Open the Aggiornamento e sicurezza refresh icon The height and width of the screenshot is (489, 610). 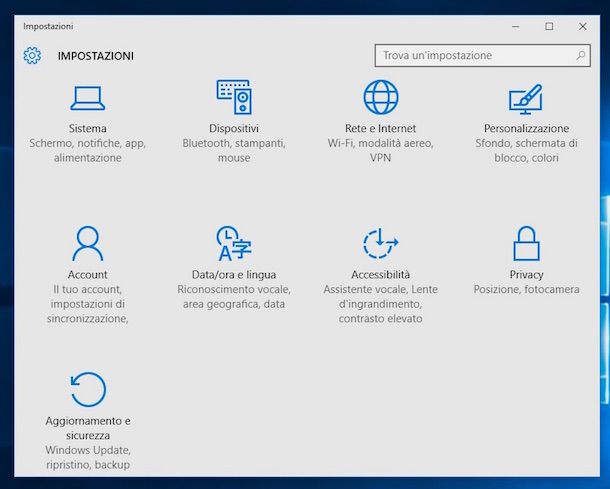tap(88, 389)
